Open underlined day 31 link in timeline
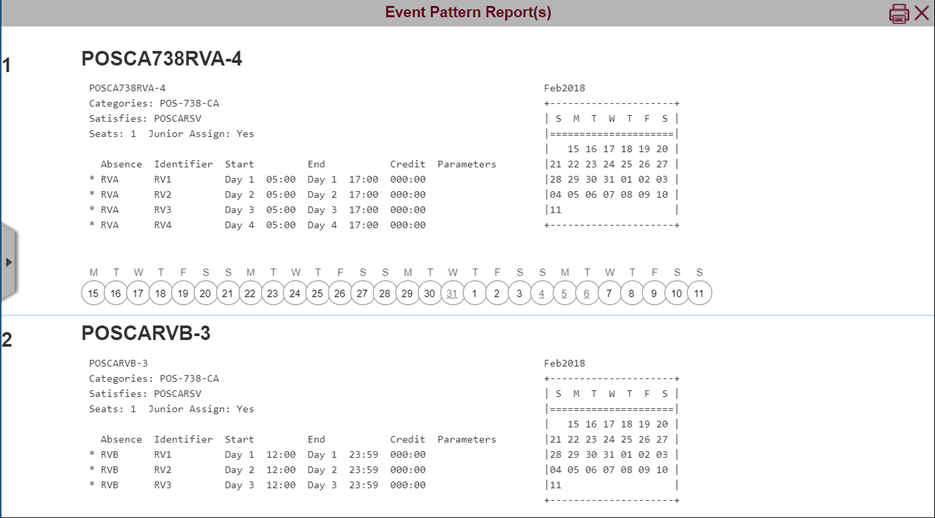 (x=452, y=293)
